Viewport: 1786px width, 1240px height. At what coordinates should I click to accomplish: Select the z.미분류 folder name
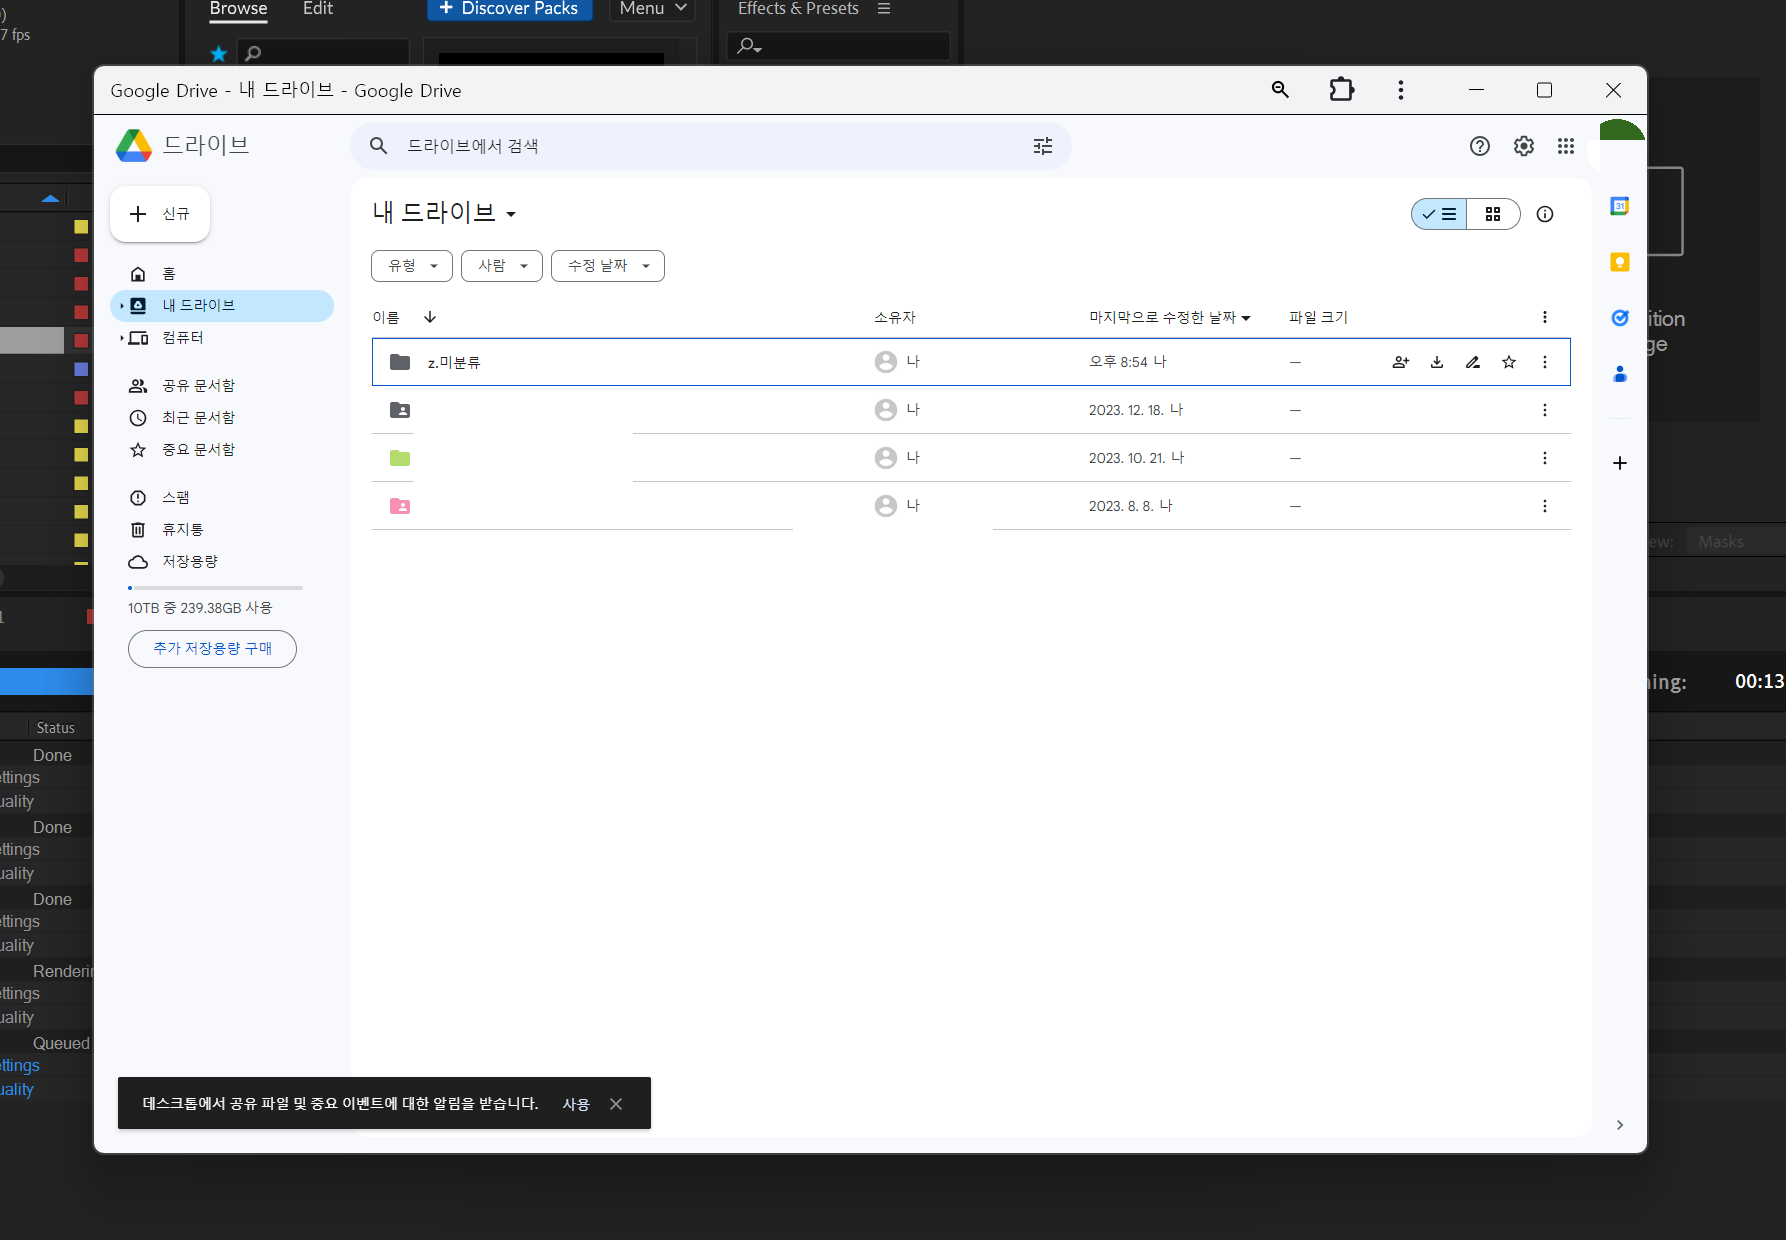pos(454,363)
